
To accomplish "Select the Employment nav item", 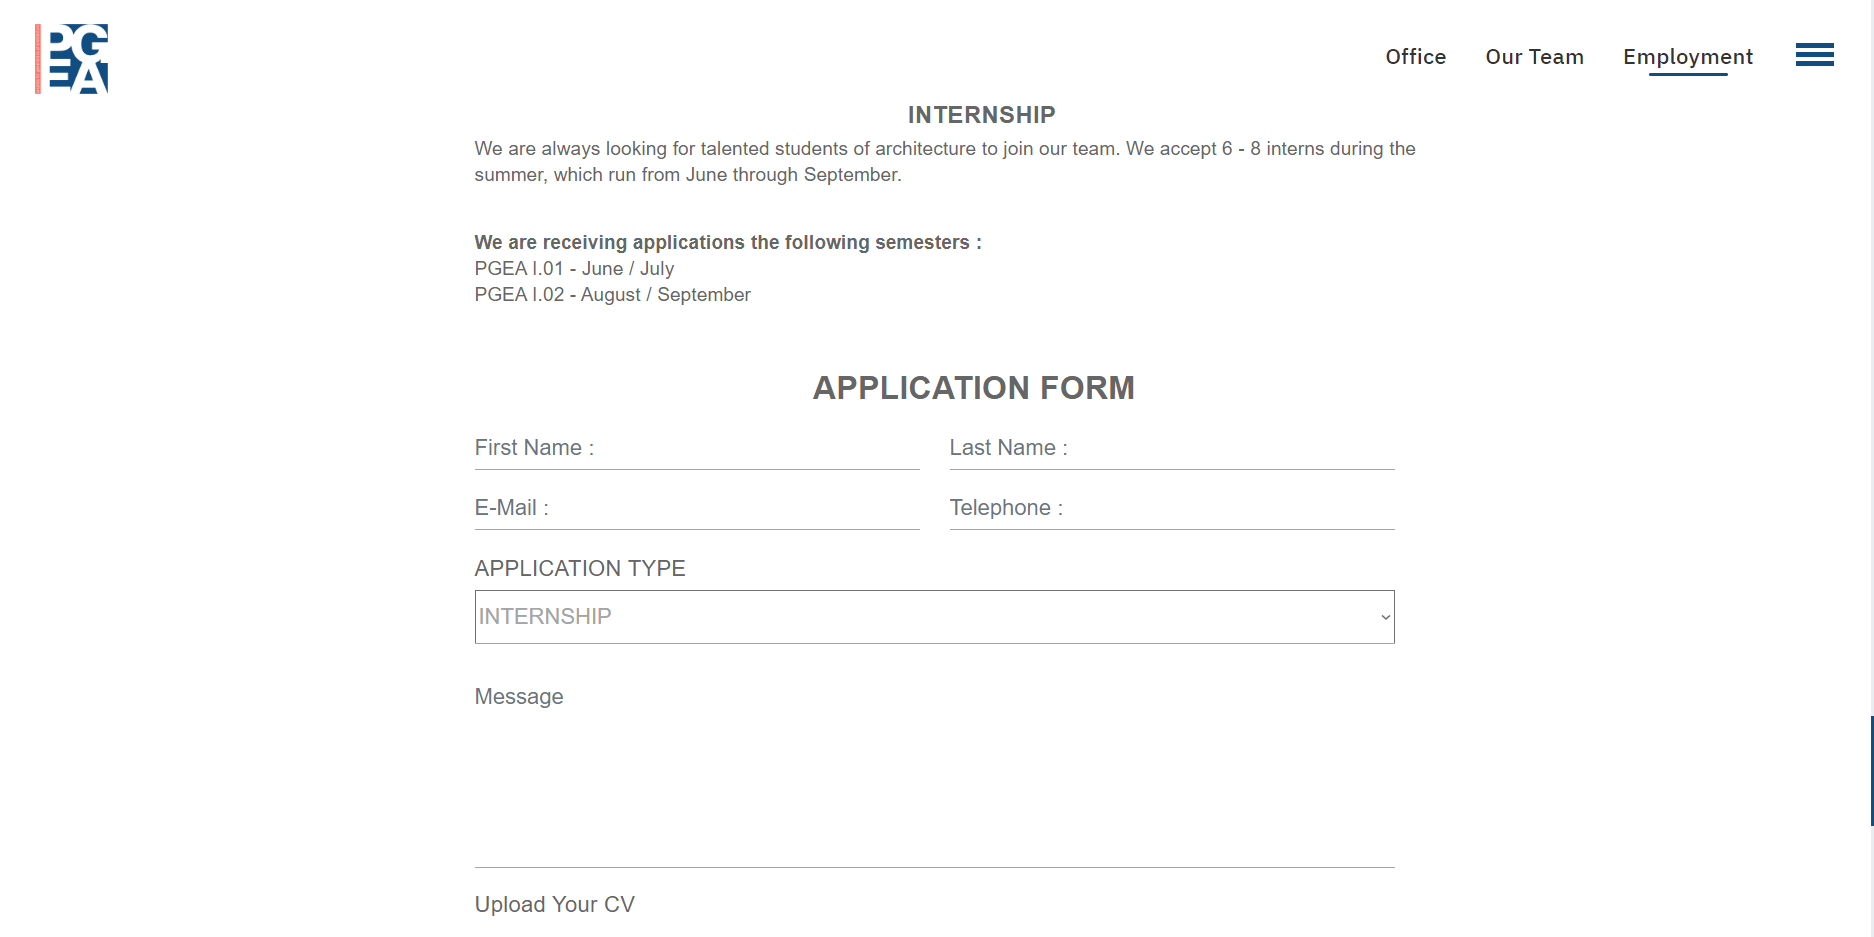I will point(1687,57).
